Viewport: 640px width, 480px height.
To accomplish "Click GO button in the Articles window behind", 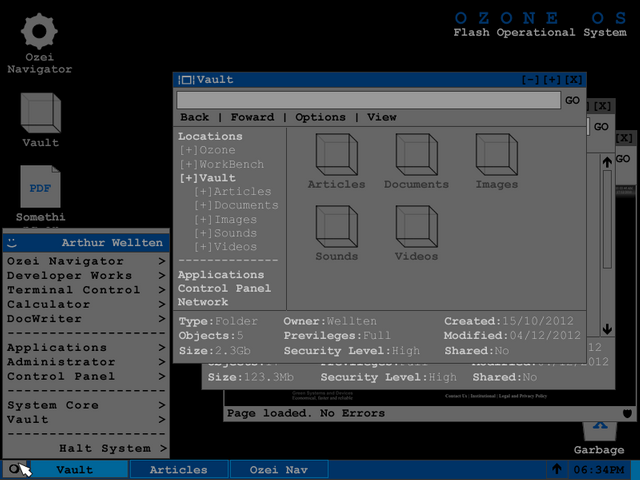I will (601, 127).
